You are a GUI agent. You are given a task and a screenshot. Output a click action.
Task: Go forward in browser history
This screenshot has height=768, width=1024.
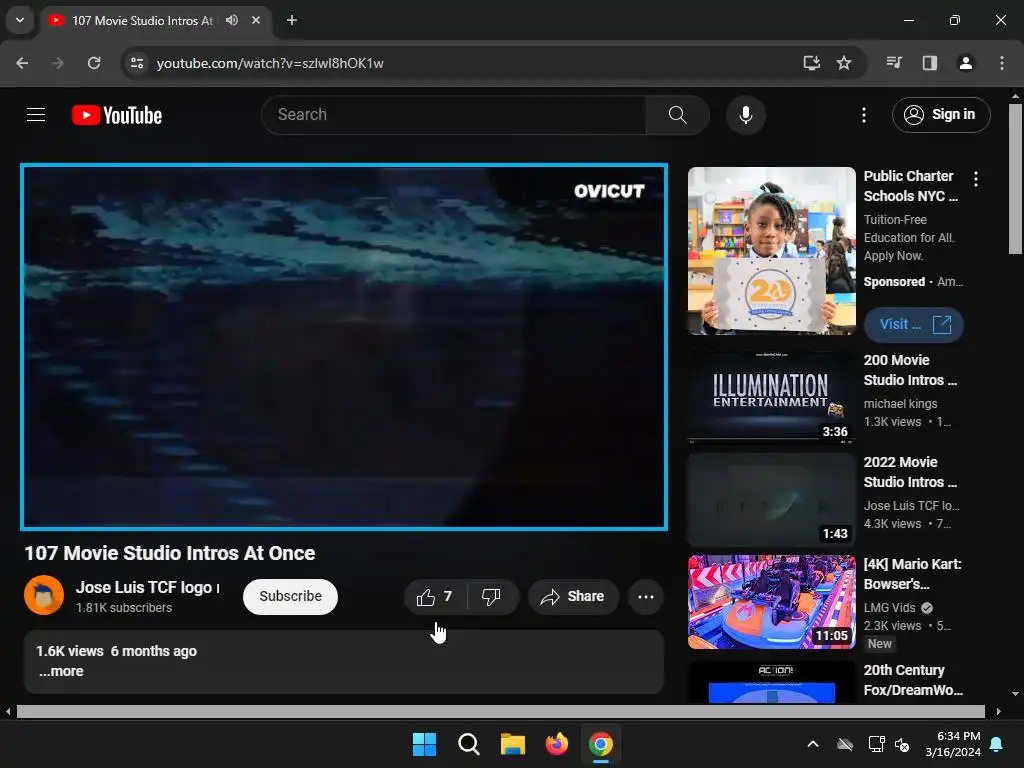(58, 63)
